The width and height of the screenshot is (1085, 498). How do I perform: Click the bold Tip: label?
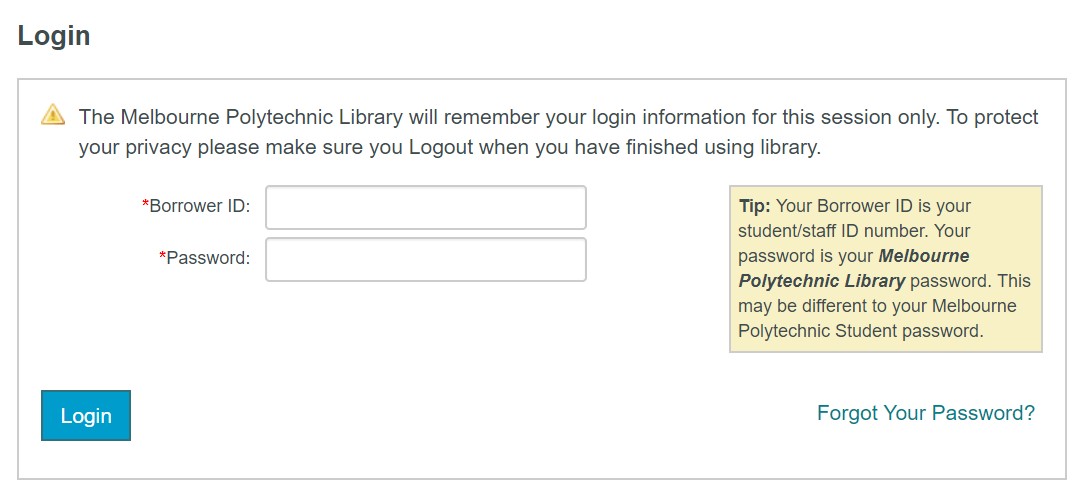(x=755, y=206)
